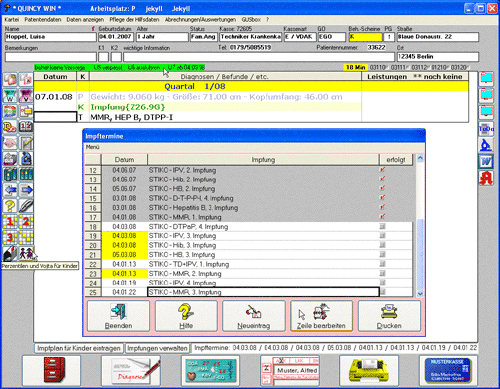This screenshot has width=500, height=389.
Task: Open the Muster, Alfred form button
Action: [x=290, y=370]
